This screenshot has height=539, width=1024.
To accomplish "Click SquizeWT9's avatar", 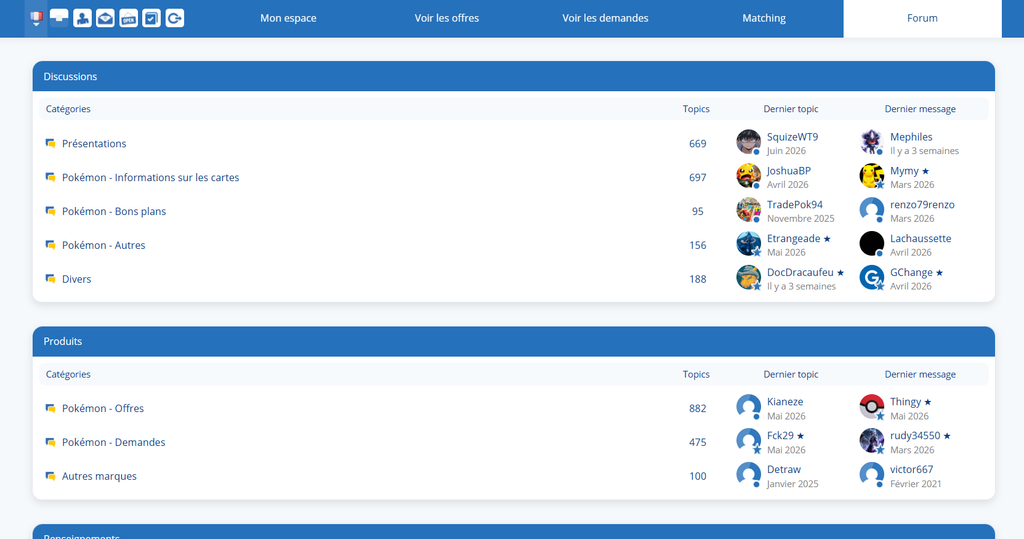I will point(748,142).
